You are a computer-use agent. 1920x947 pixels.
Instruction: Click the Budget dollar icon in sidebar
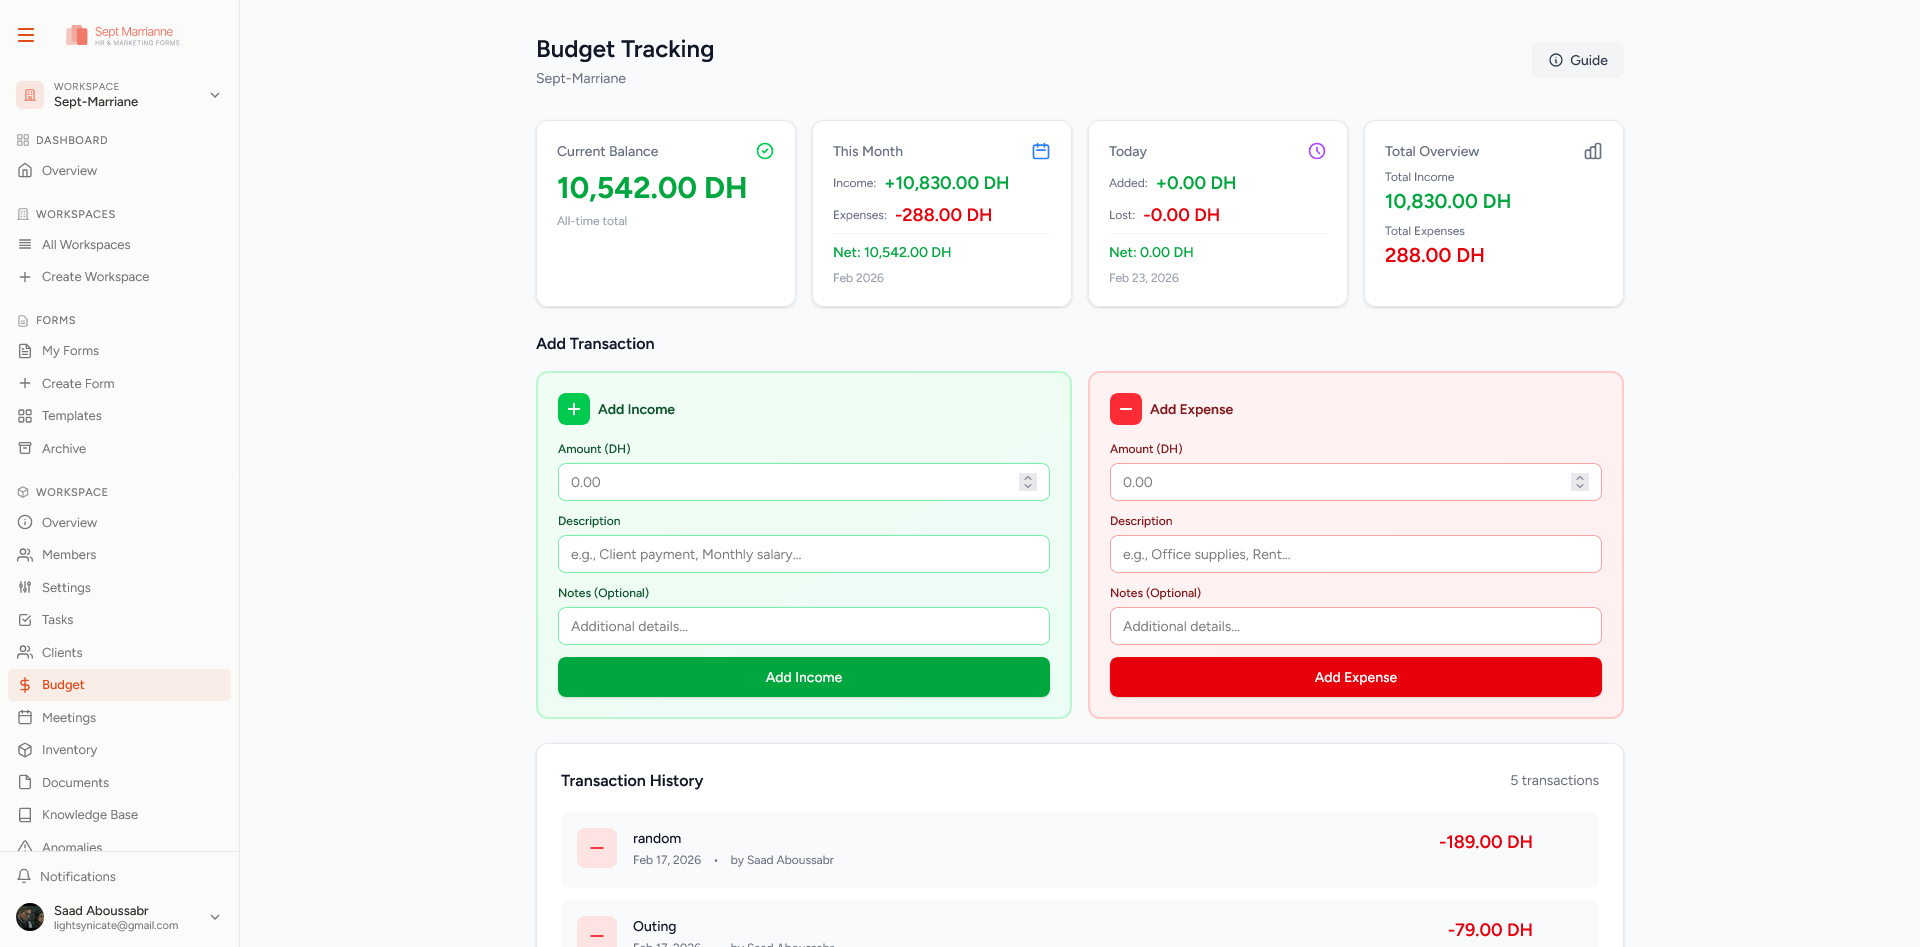tap(24, 684)
